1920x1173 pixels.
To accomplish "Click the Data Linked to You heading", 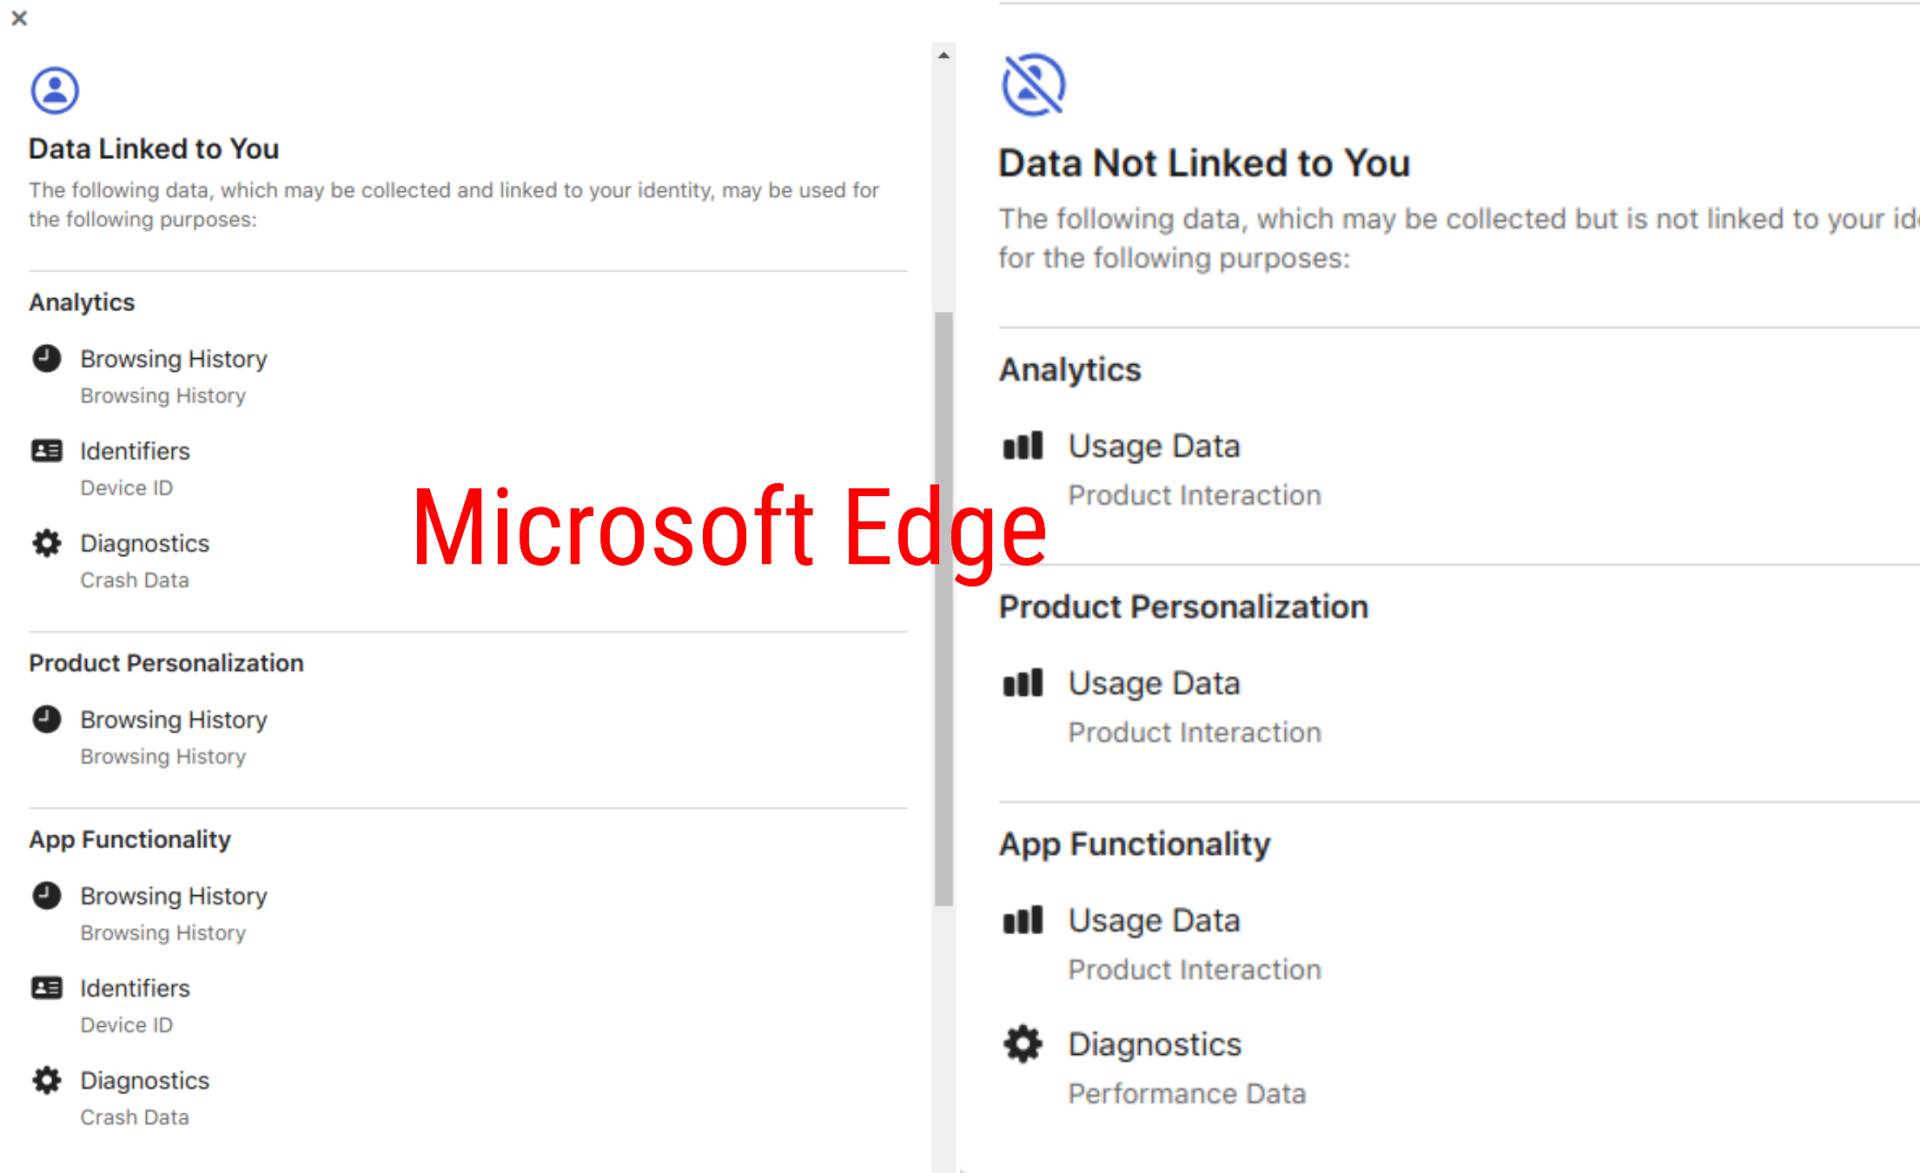I will coord(154,148).
